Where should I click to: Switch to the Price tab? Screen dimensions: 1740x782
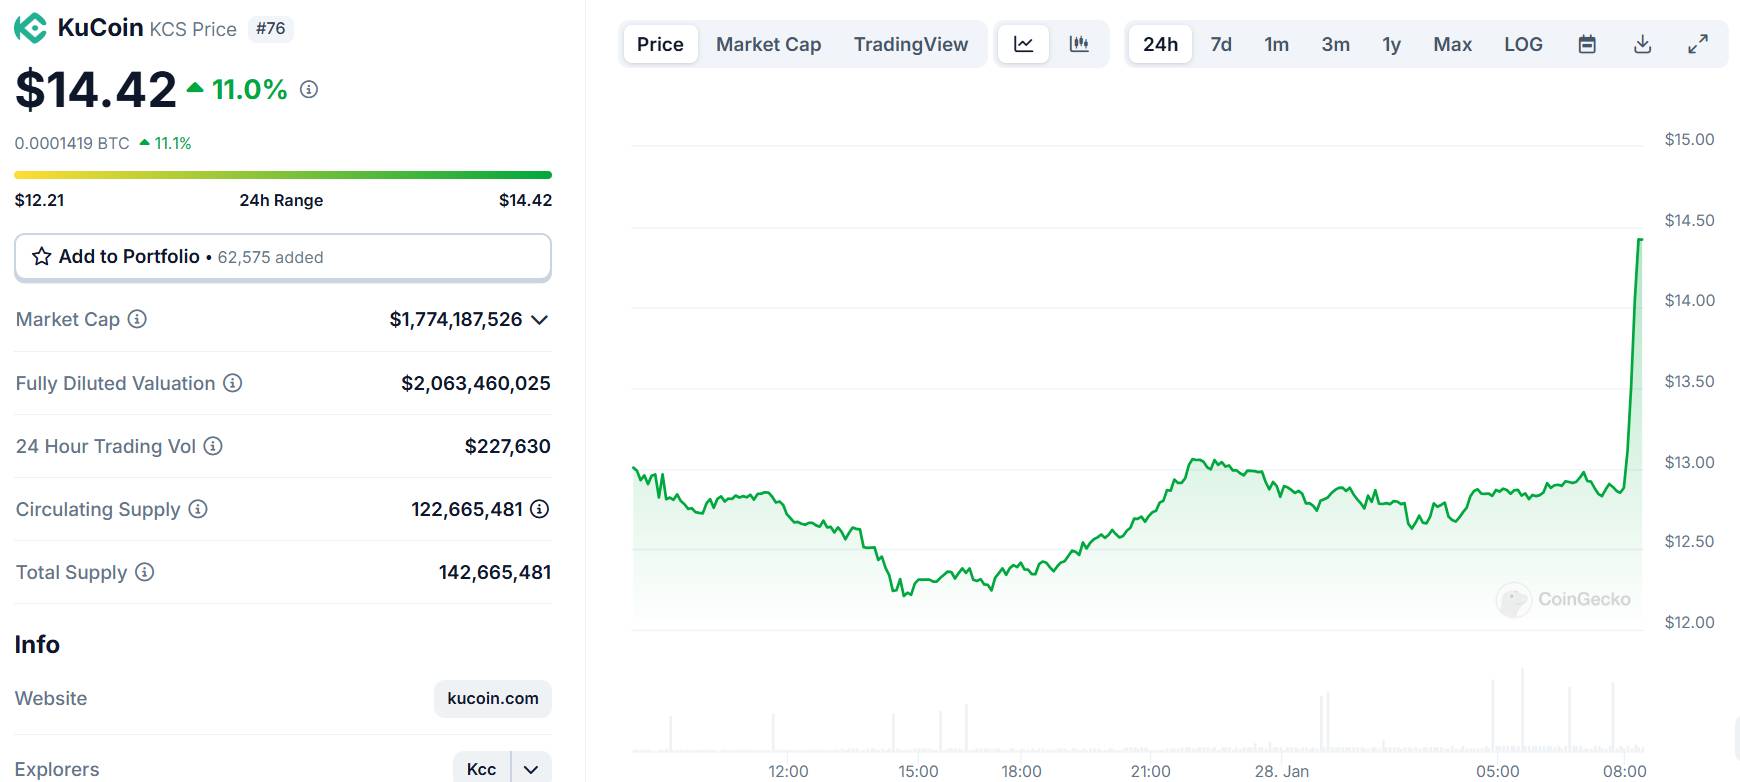pos(660,44)
